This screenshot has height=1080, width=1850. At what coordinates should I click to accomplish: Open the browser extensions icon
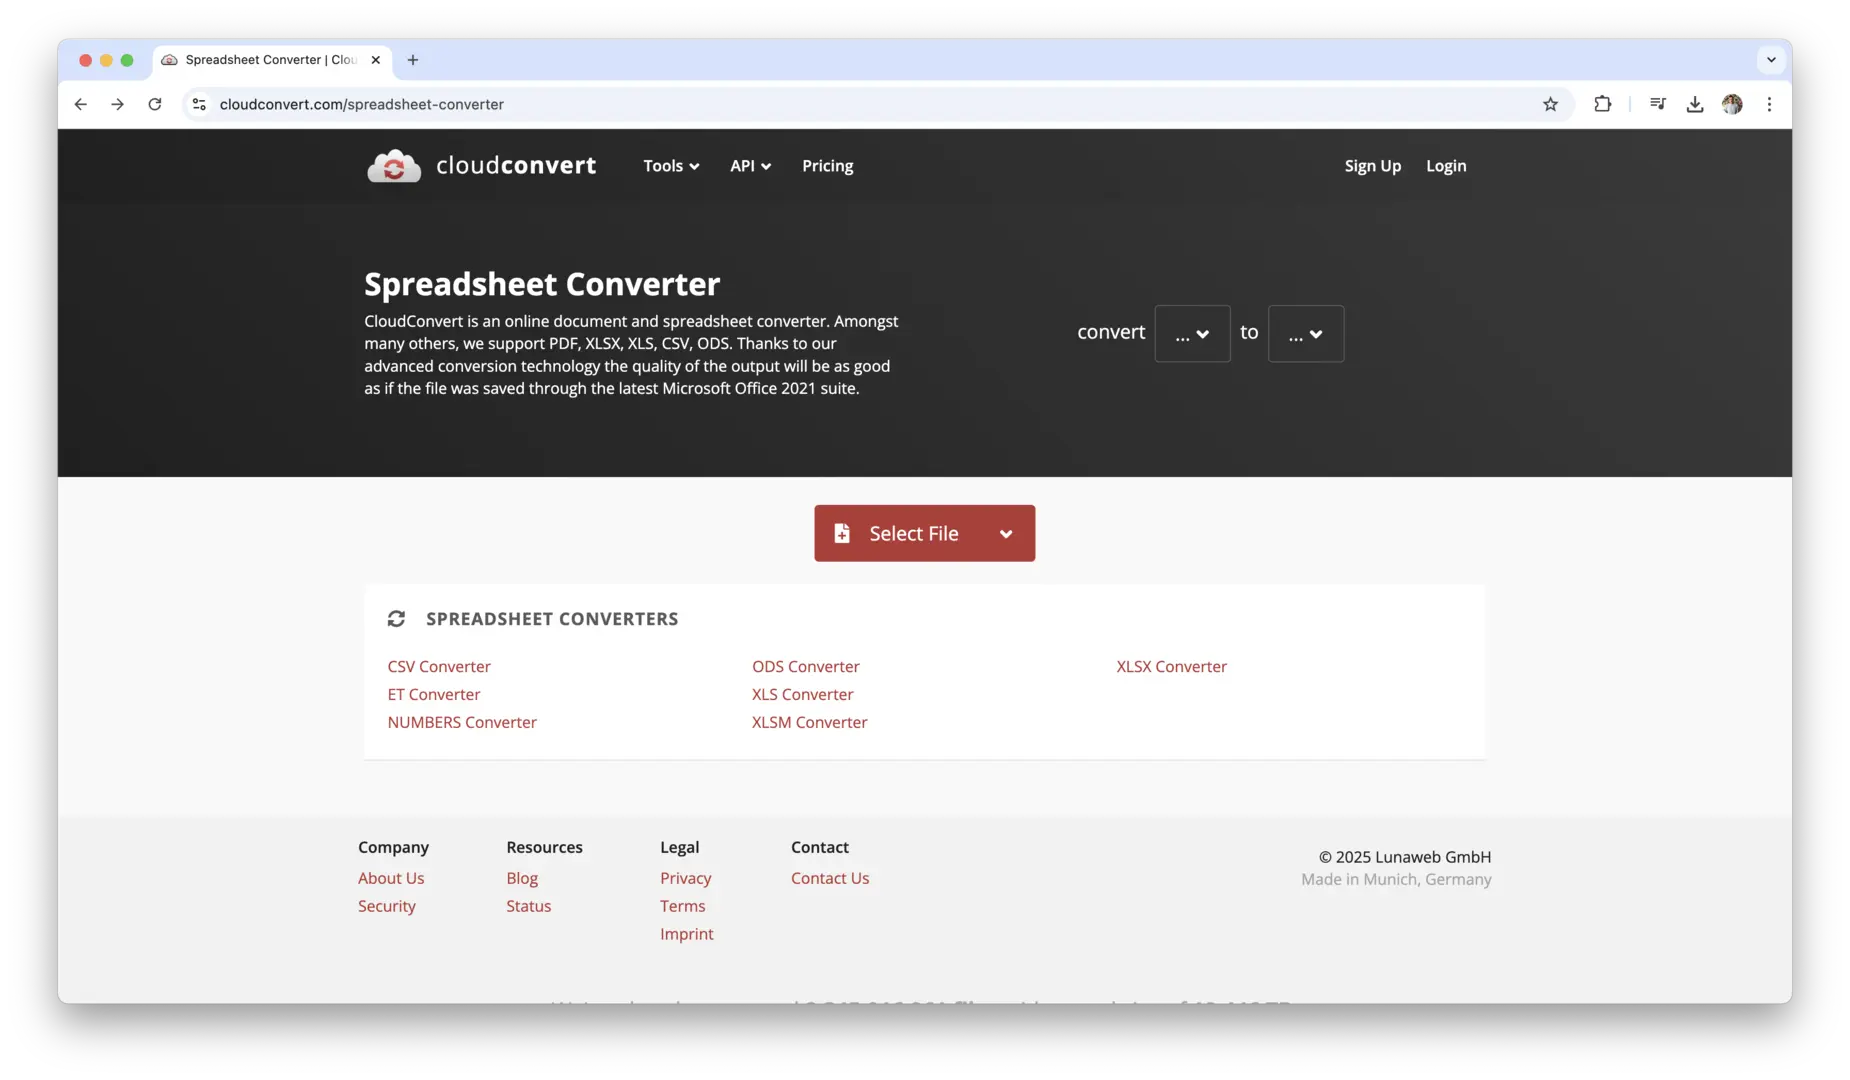tap(1601, 104)
